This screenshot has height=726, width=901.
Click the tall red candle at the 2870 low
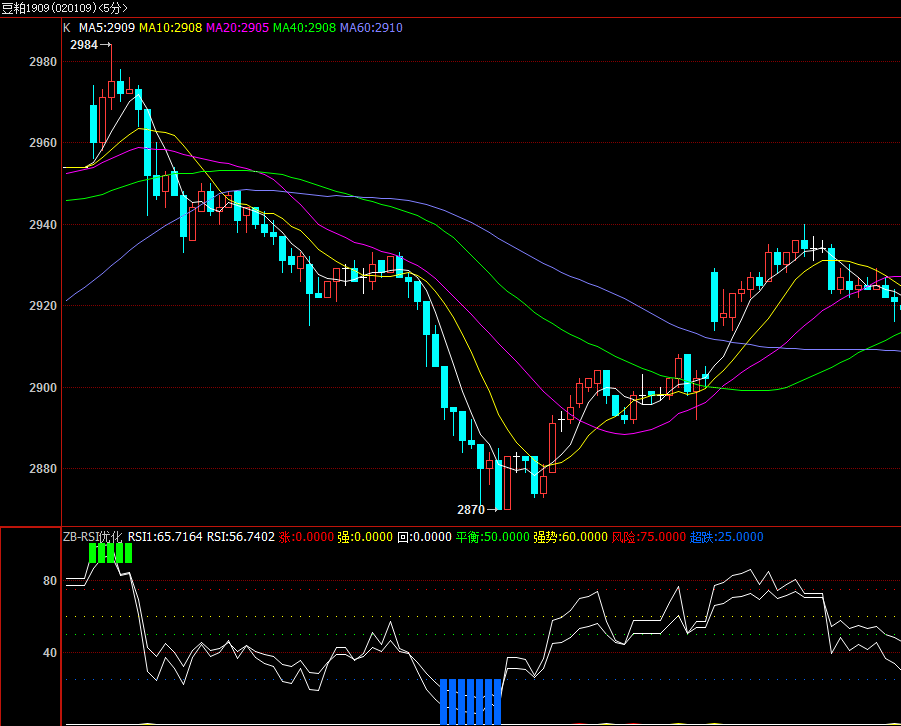point(507,483)
